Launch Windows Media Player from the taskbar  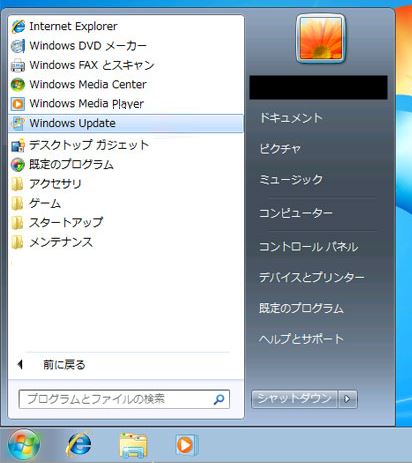(x=187, y=445)
